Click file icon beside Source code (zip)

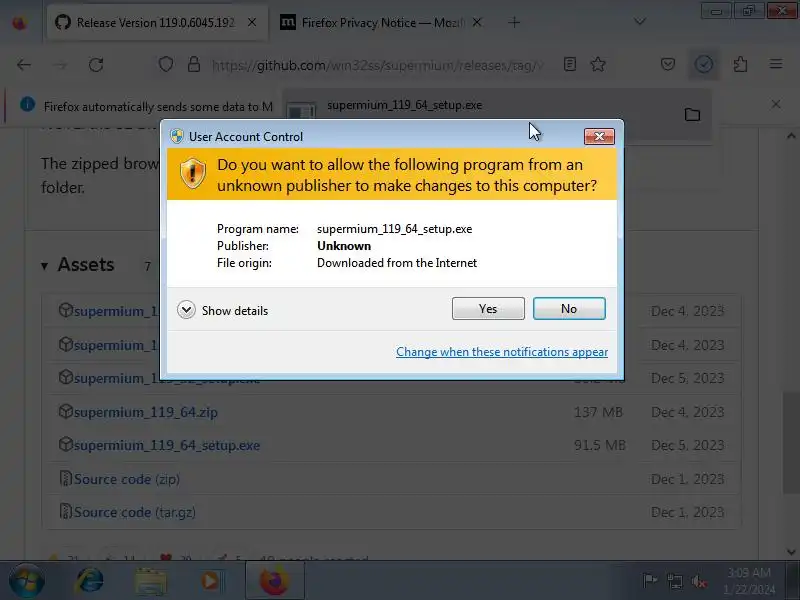click(66, 479)
